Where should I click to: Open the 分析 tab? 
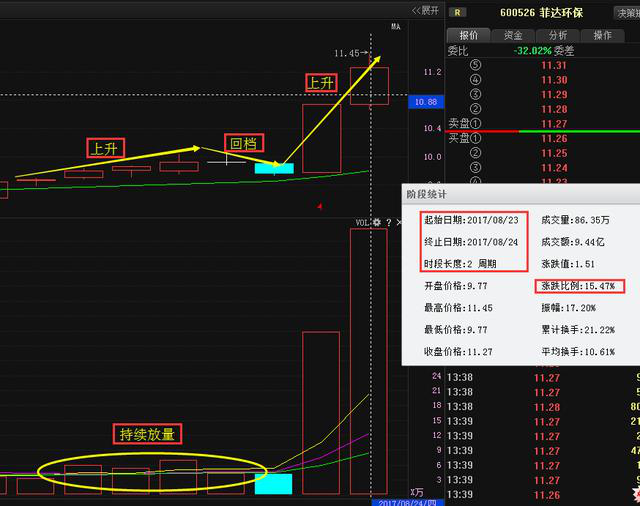(558, 35)
